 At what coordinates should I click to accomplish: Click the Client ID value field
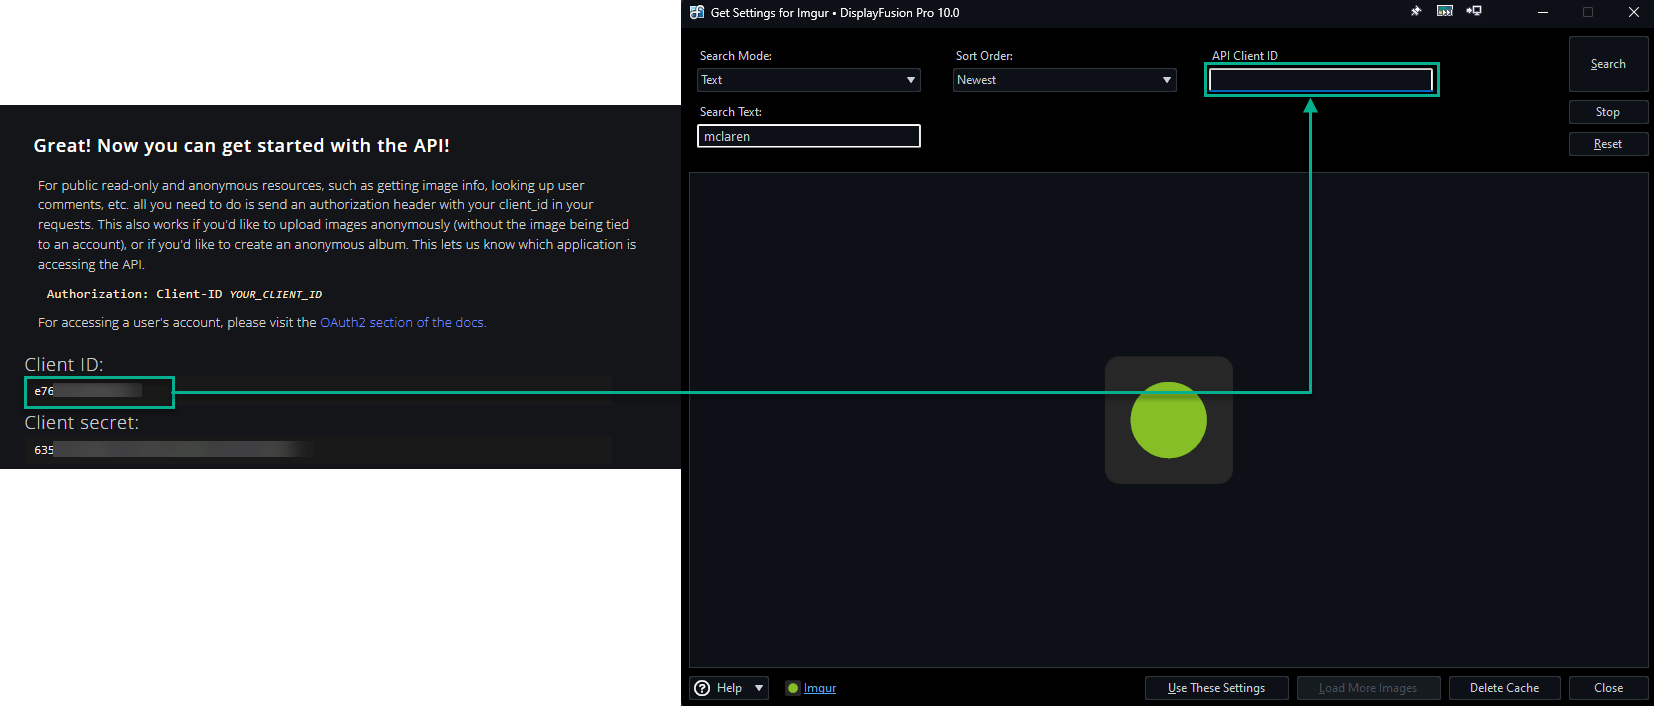[x=318, y=391]
